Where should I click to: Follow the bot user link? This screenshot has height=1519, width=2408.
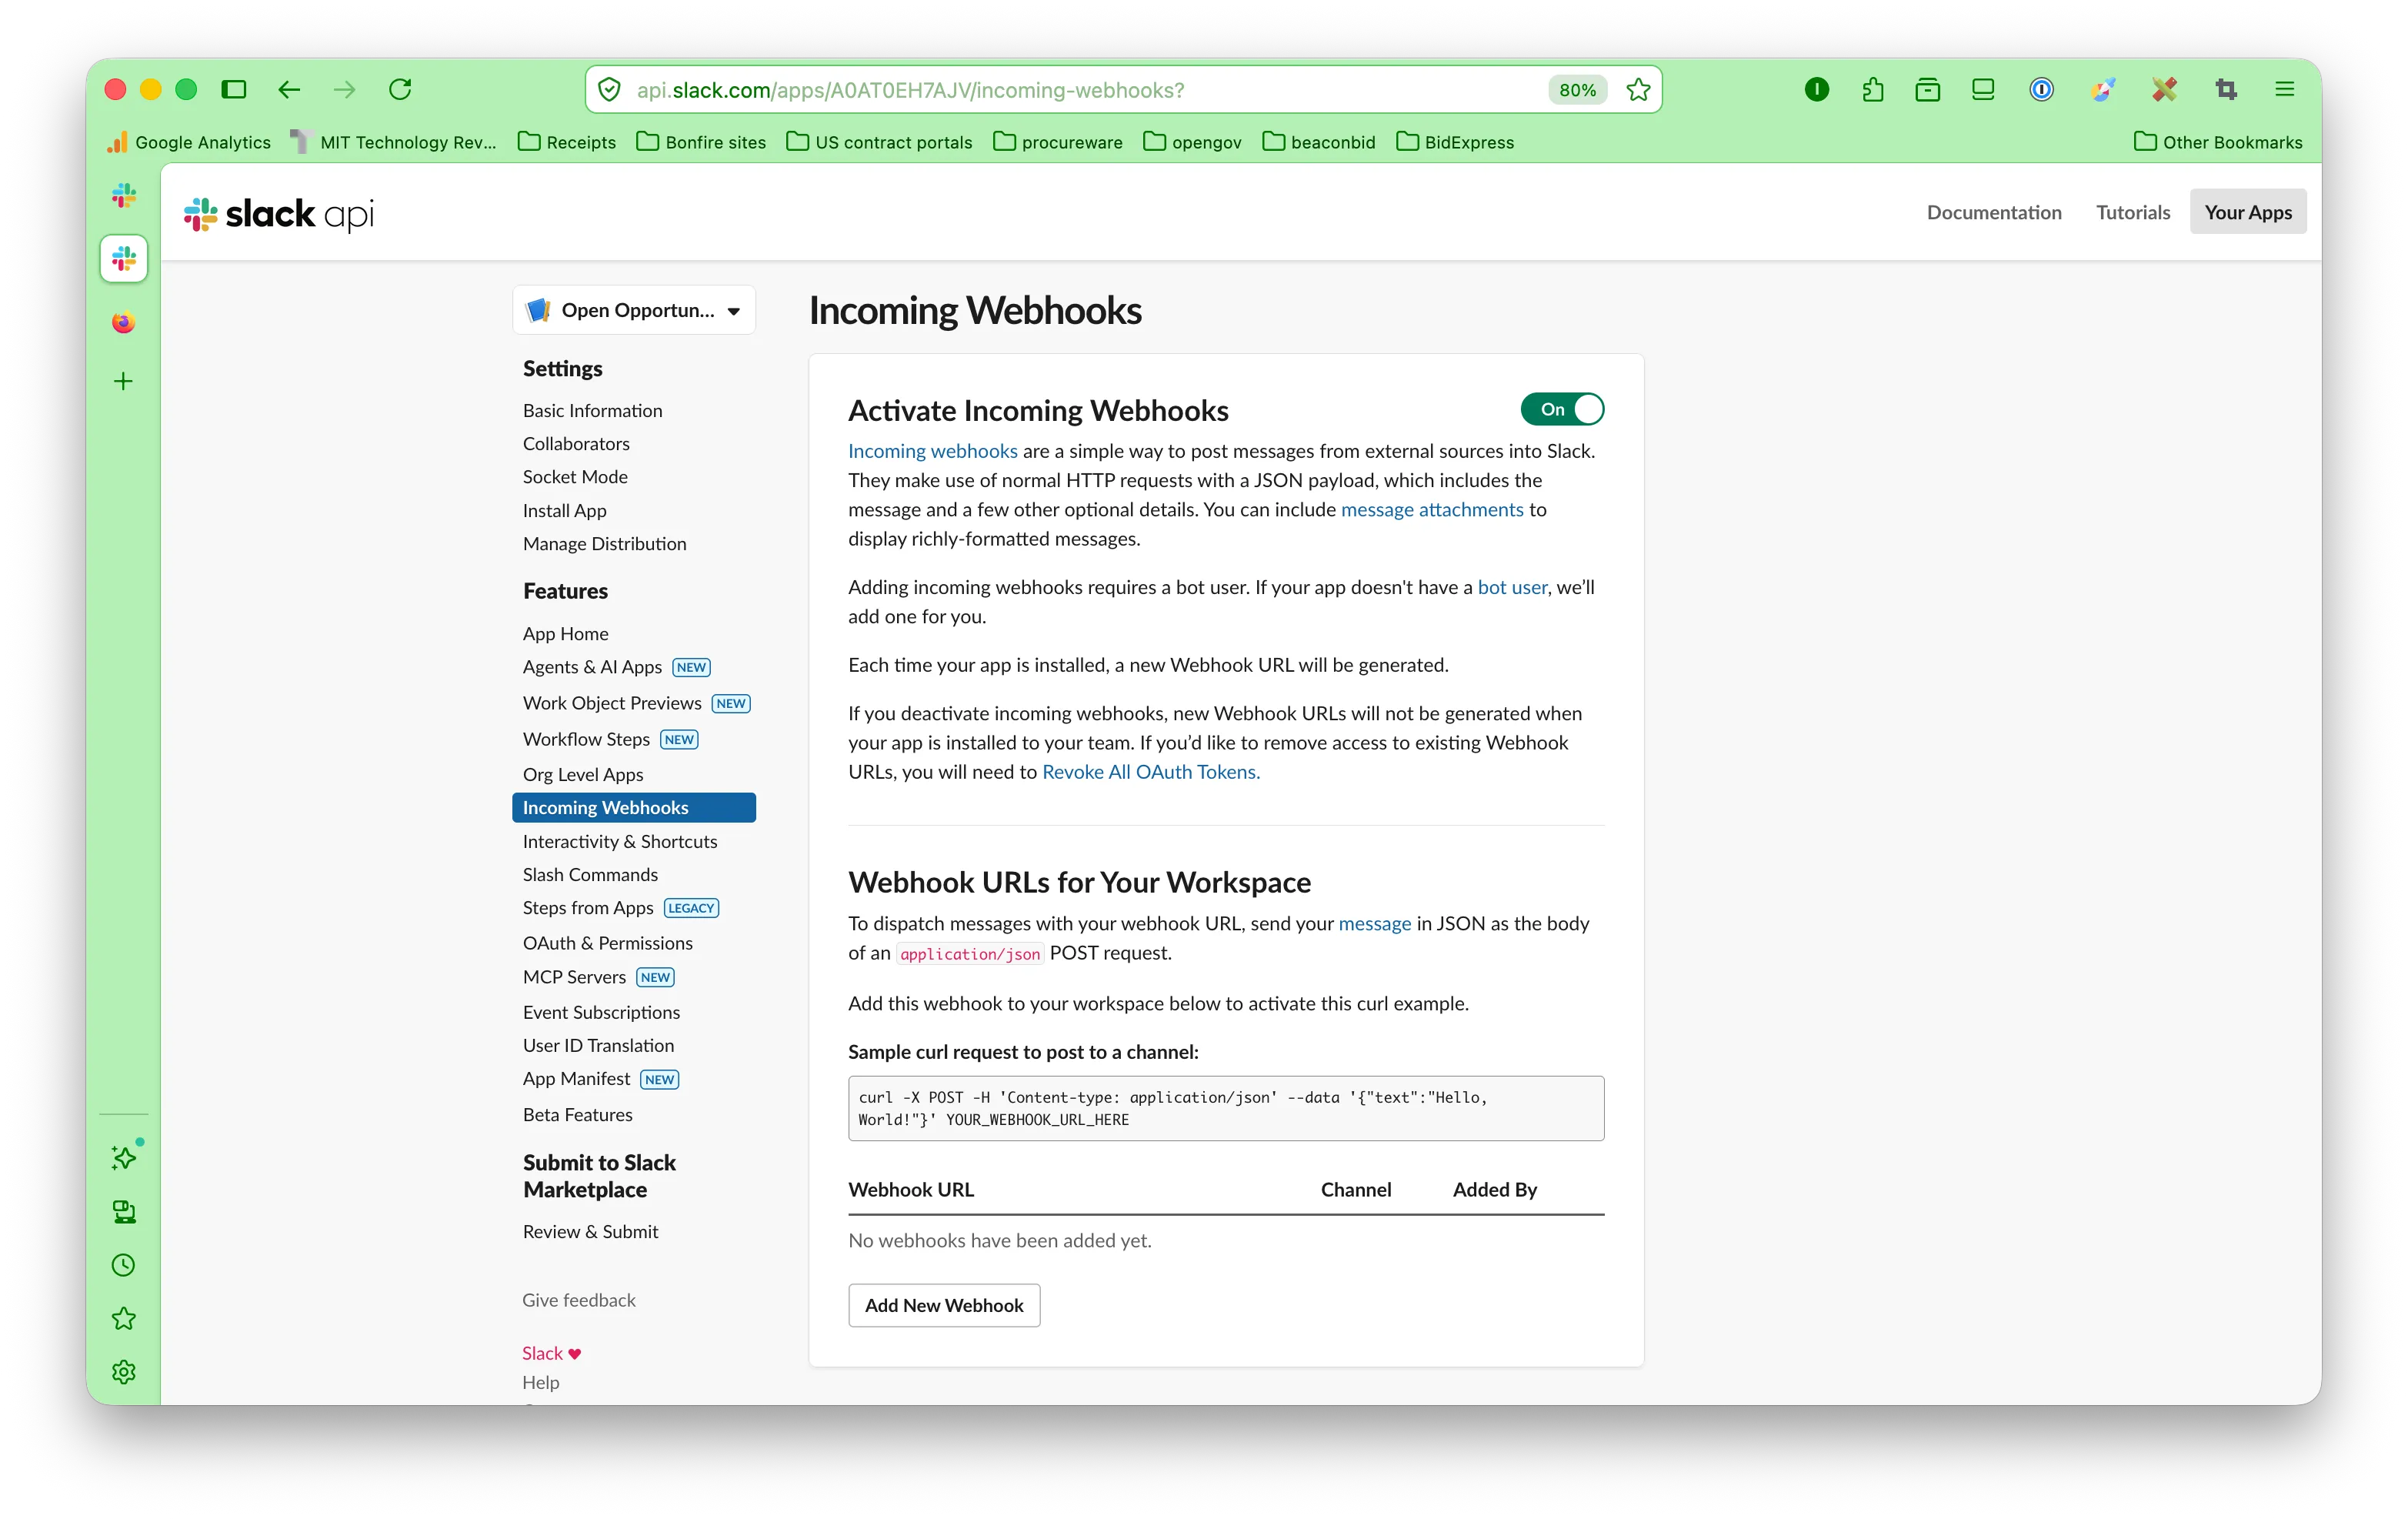click(x=1511, y=587)
